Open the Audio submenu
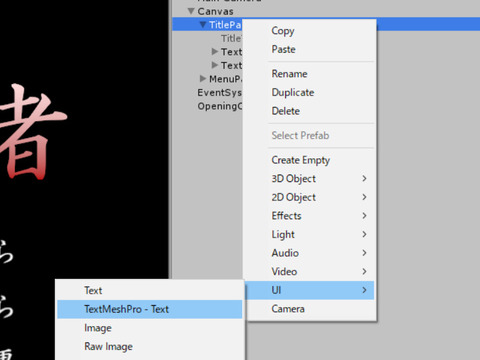This screenshot has width=480, height=360. point(310,253)
